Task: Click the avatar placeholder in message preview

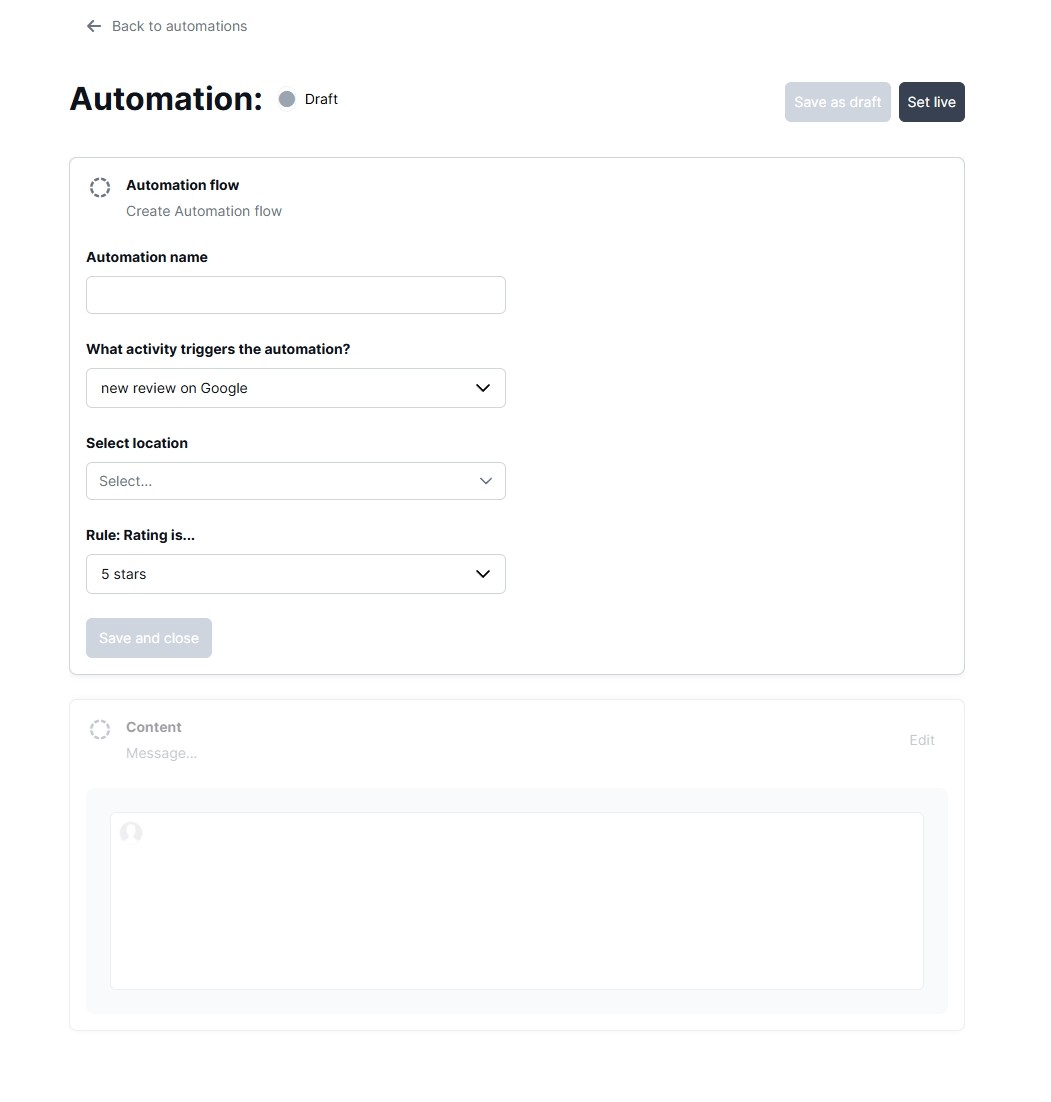Action: coord(131,833)
